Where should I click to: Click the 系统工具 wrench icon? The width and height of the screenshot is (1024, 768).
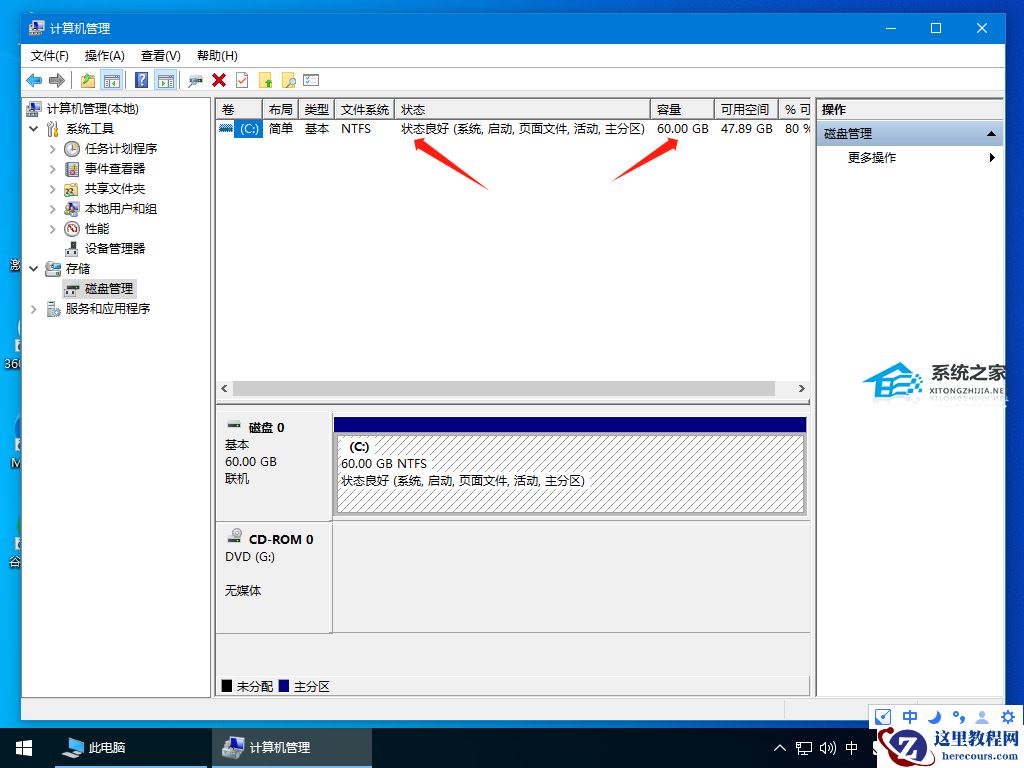point(53,129)
